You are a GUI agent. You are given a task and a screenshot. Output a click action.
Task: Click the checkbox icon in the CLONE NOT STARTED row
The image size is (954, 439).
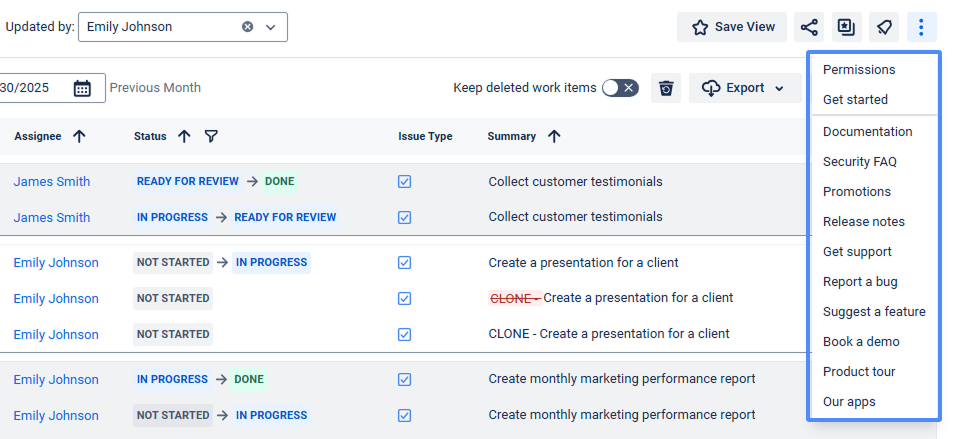404,334
